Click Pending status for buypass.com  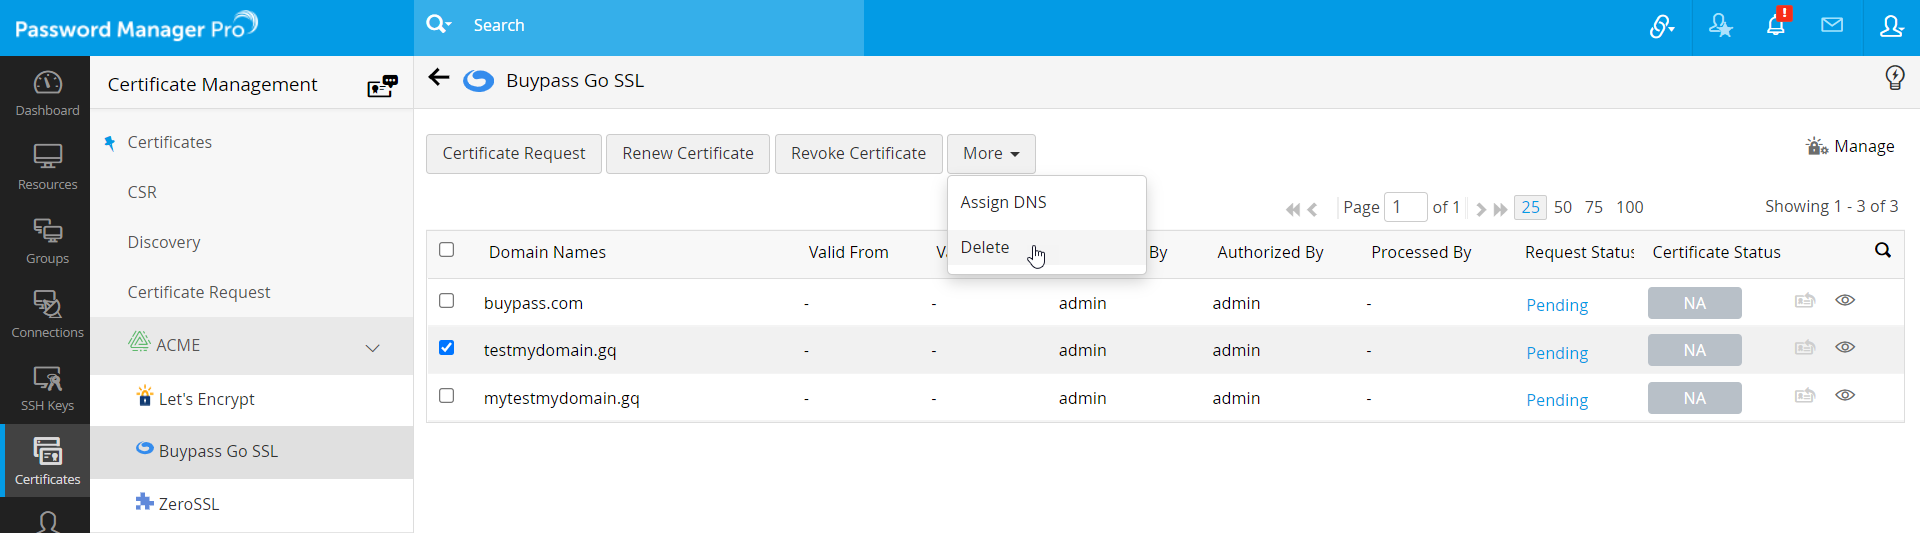pyautogui.click(x=1557, y=305)
